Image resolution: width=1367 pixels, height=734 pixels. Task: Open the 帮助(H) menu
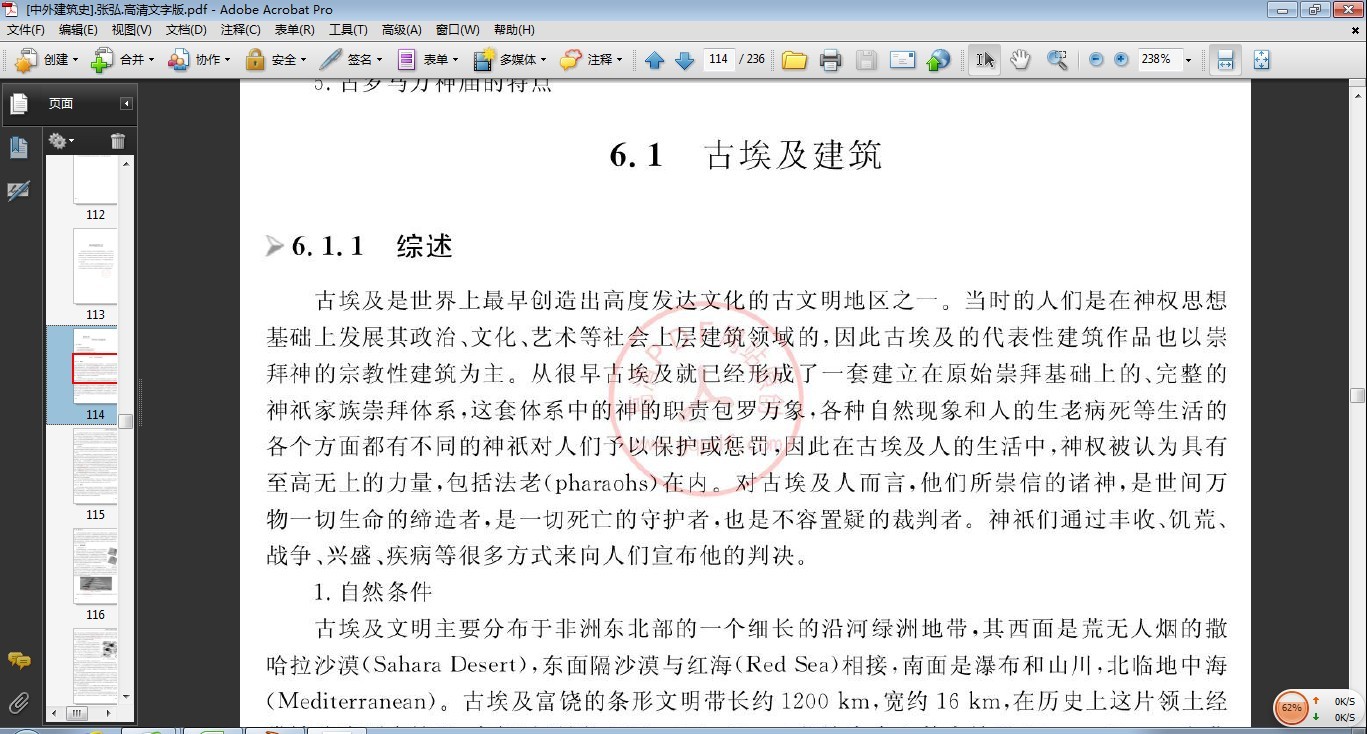coord(514,30)
